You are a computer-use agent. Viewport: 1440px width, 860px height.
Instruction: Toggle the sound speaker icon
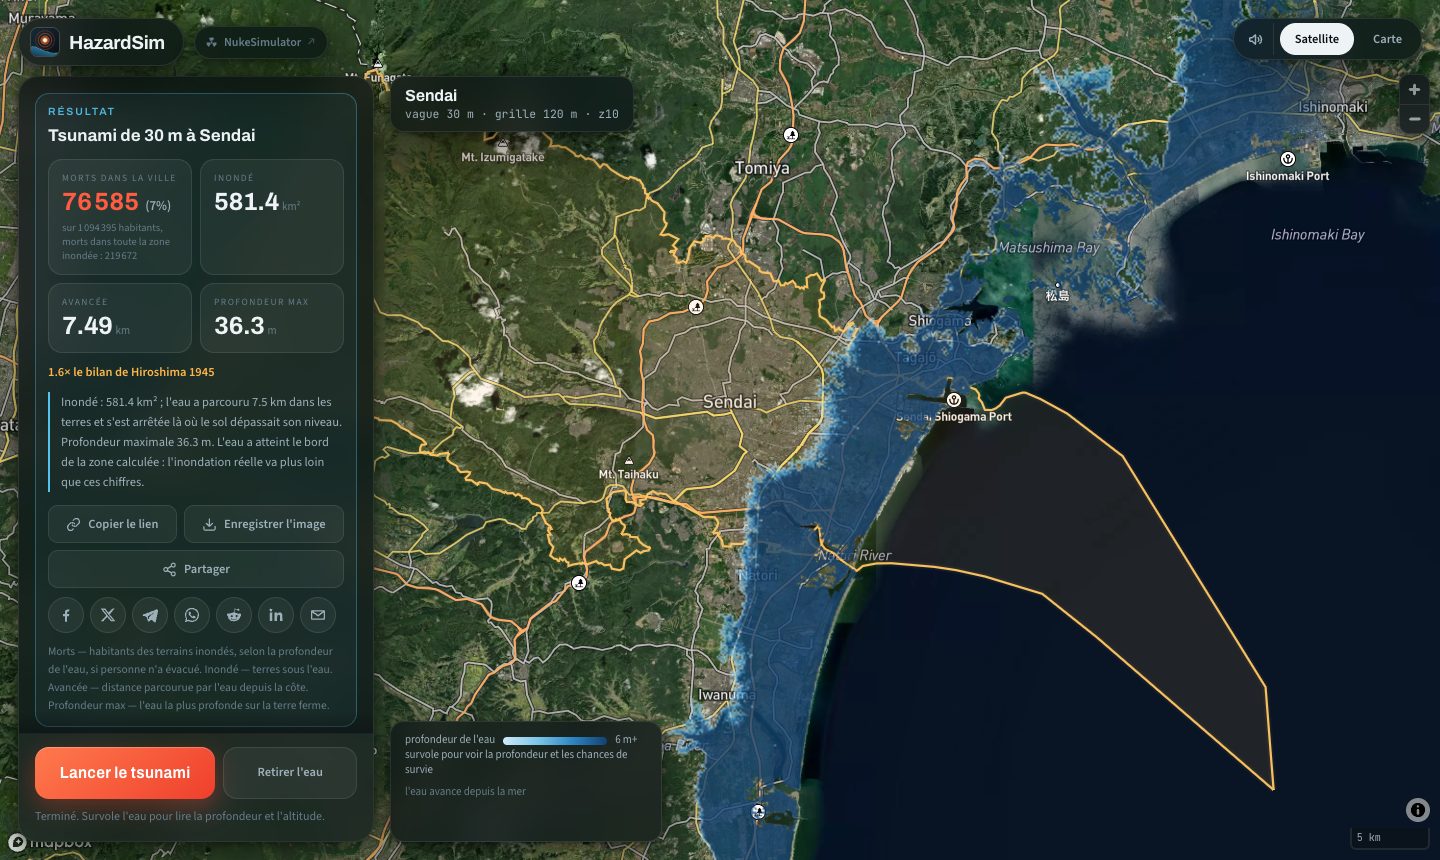point(1255,39)
